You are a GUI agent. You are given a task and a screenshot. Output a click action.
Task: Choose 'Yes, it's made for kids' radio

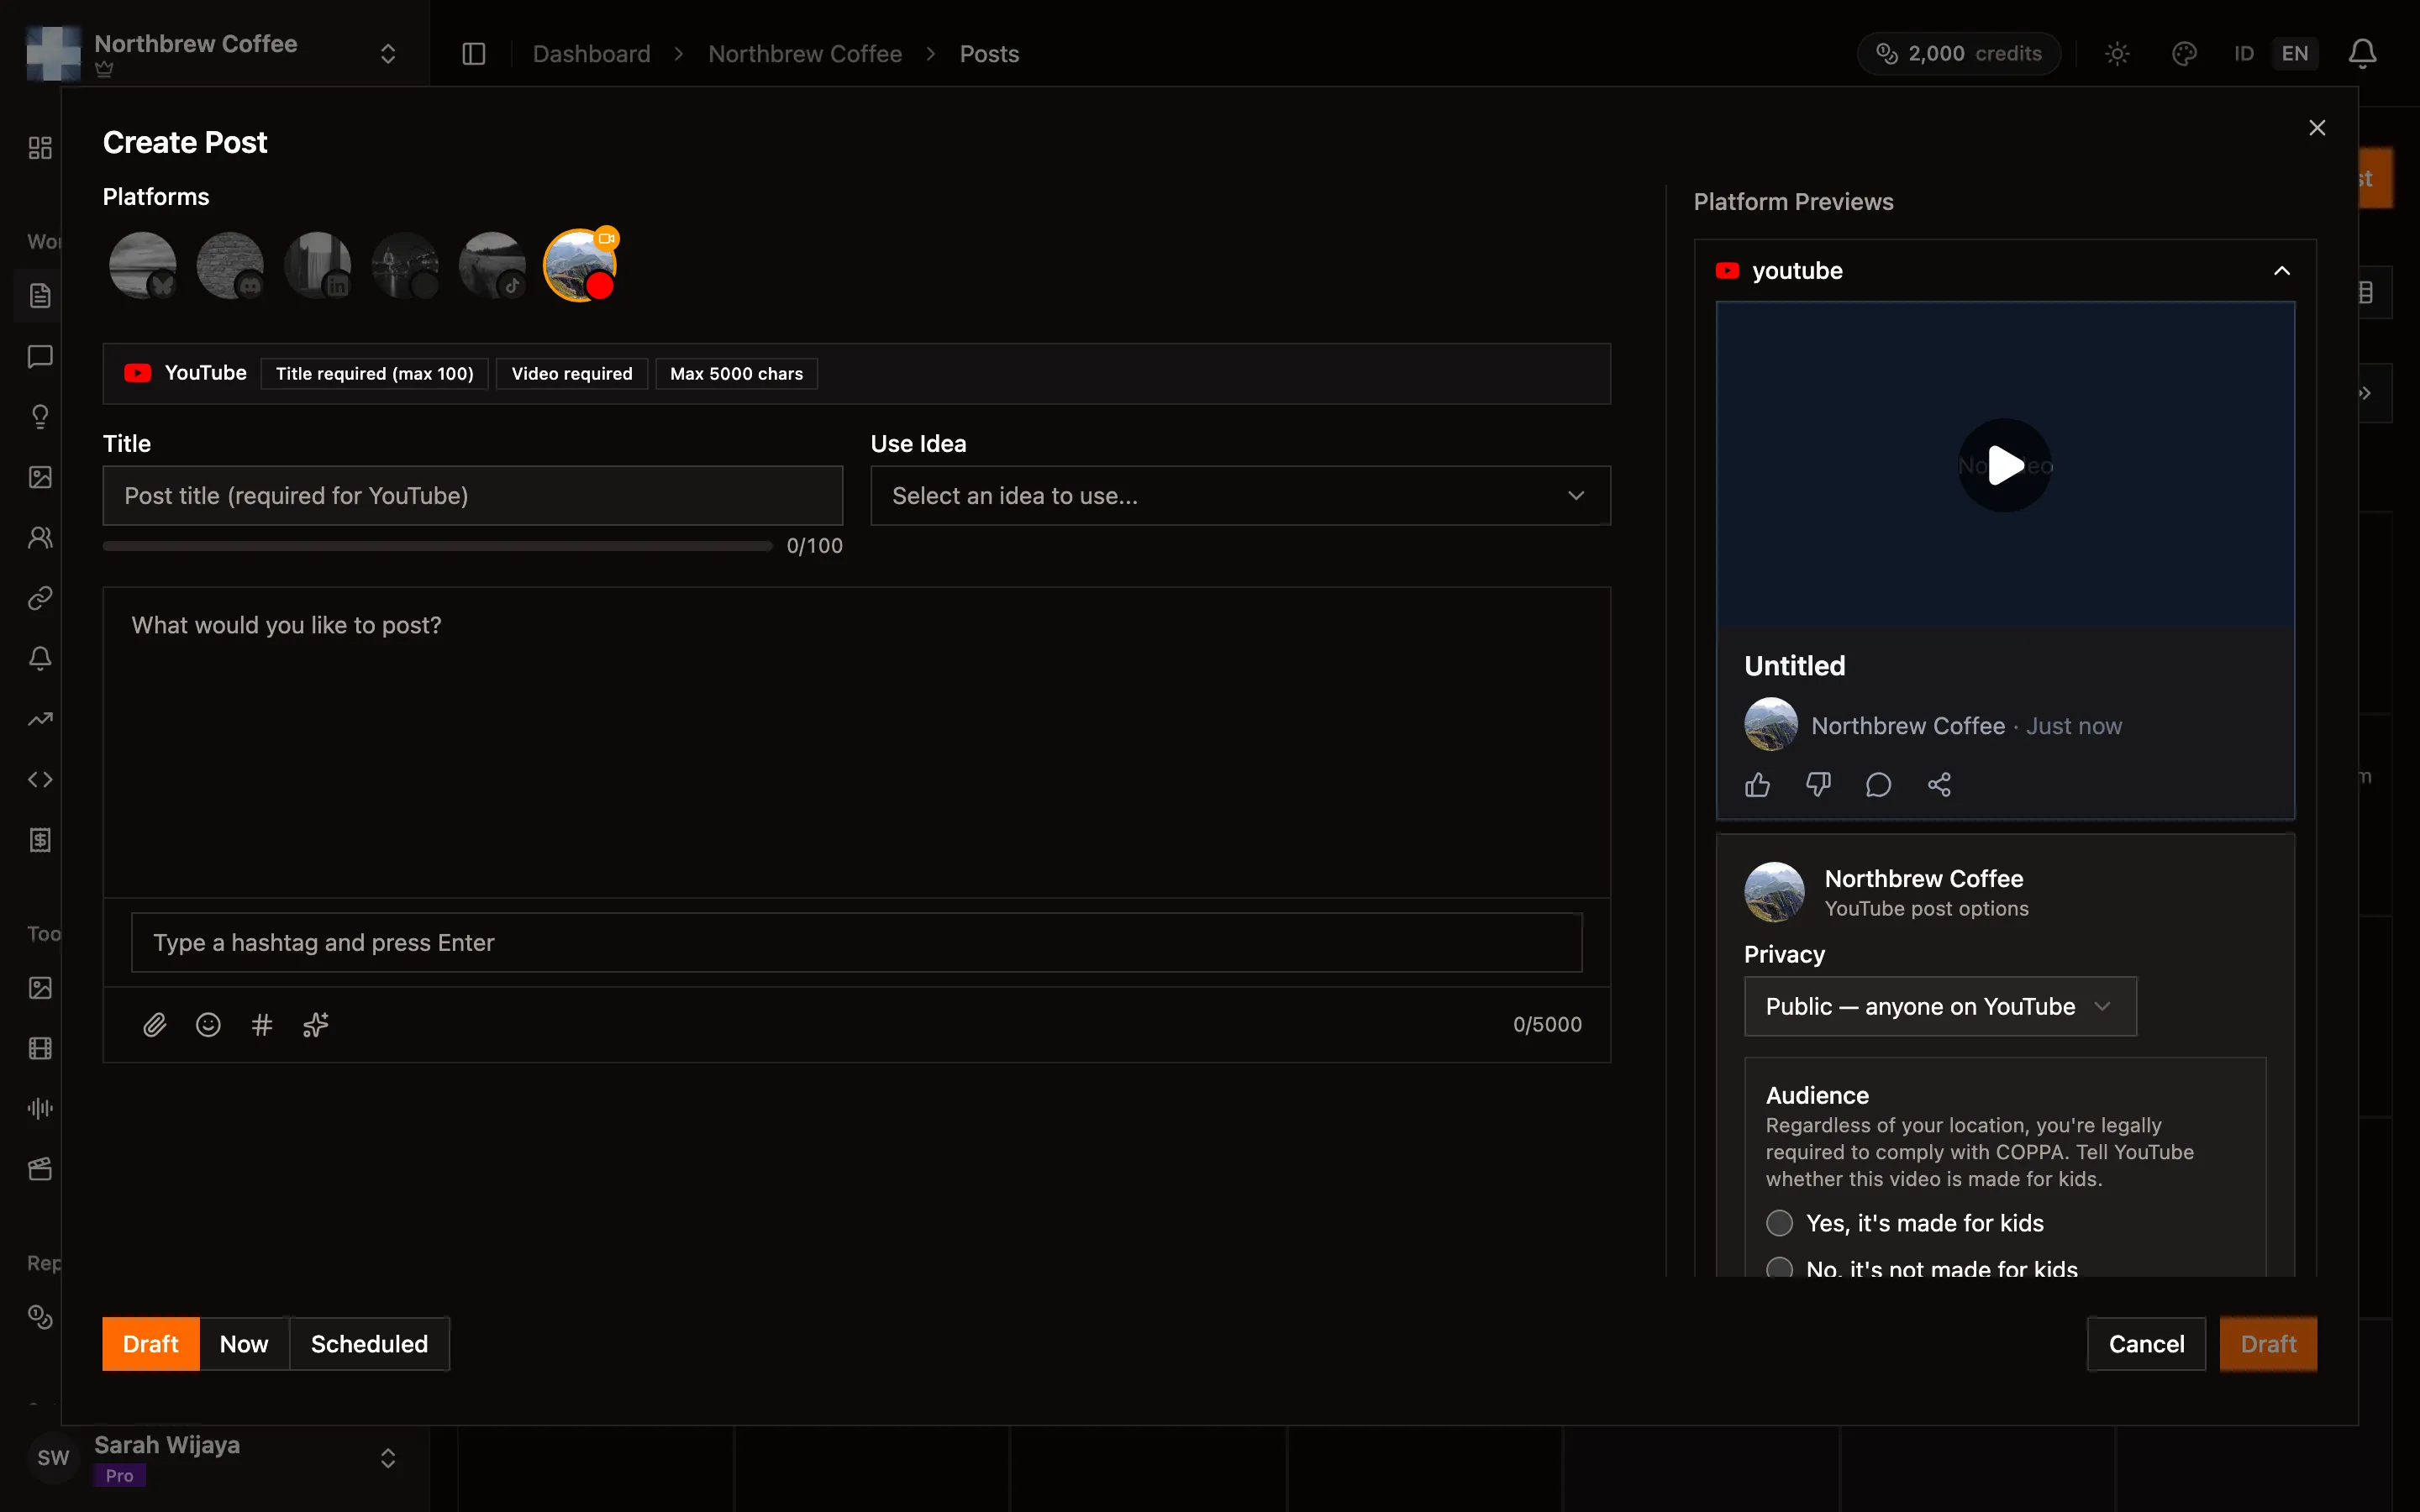pyautogui.click(x=1779, y=1223)
